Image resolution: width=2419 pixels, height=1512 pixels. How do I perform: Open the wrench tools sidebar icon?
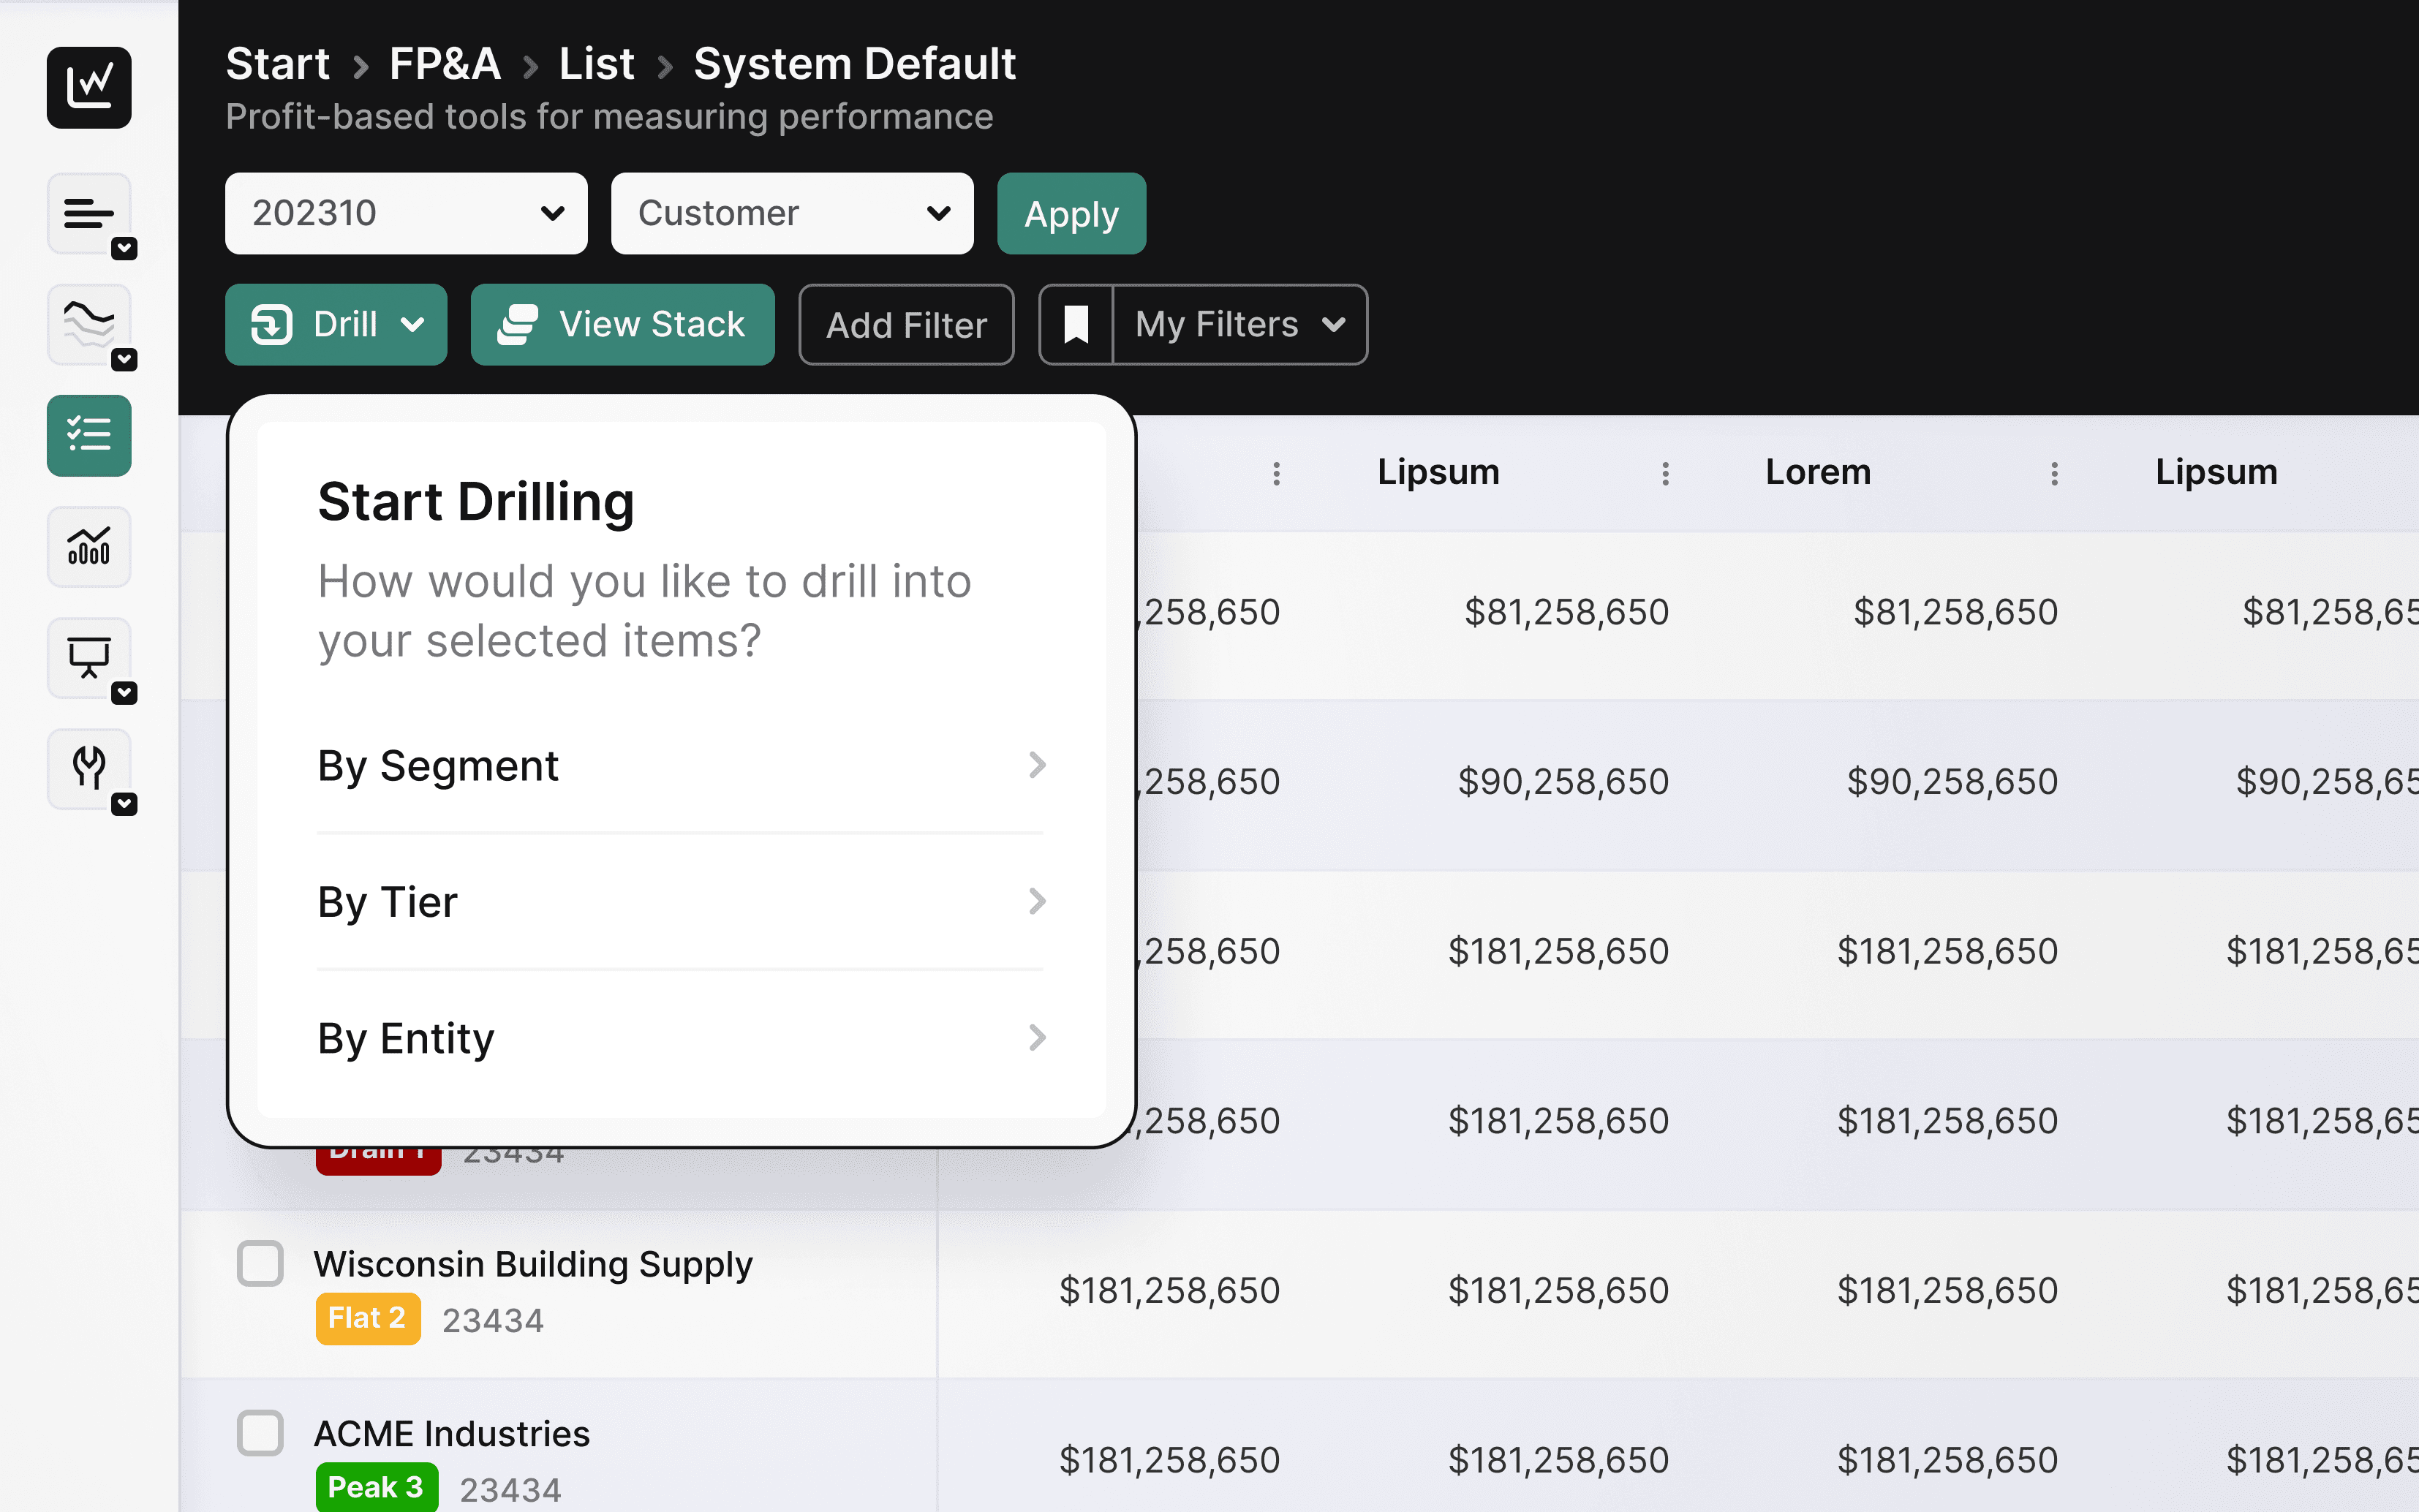click(89, 768)
